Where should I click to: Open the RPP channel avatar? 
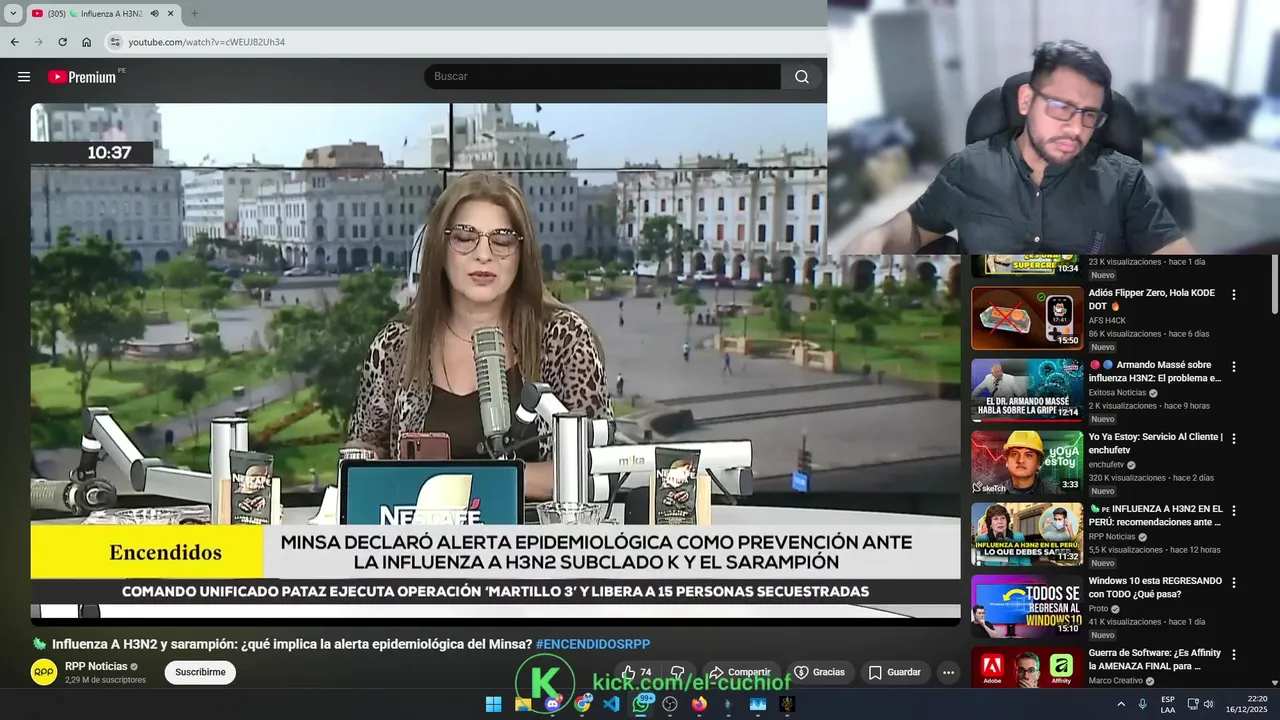click(x=44, y=672)
